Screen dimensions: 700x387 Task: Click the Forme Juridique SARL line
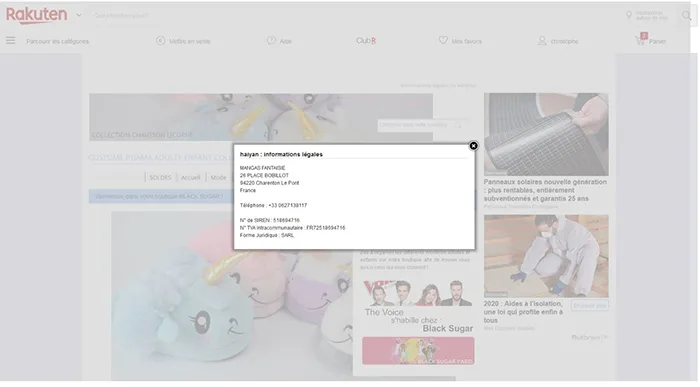pos(267,235)
